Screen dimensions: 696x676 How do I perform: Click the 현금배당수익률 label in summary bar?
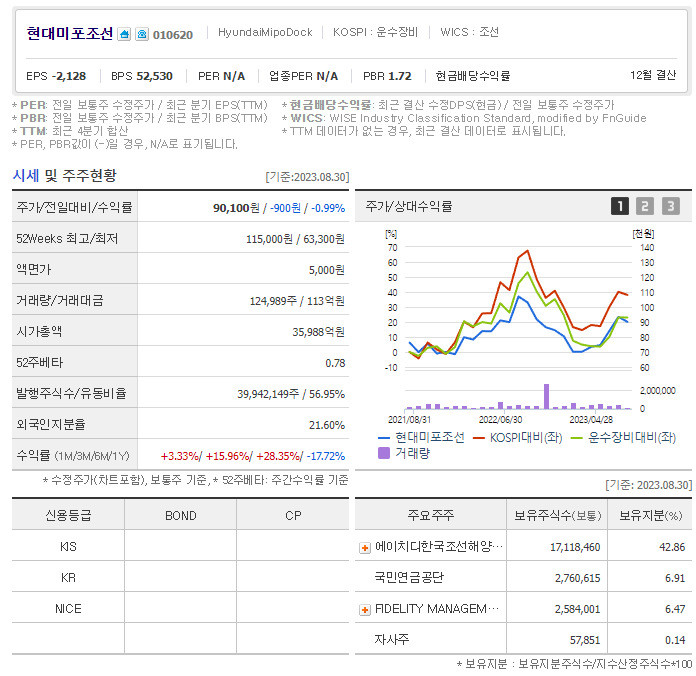tap(472, 76)
